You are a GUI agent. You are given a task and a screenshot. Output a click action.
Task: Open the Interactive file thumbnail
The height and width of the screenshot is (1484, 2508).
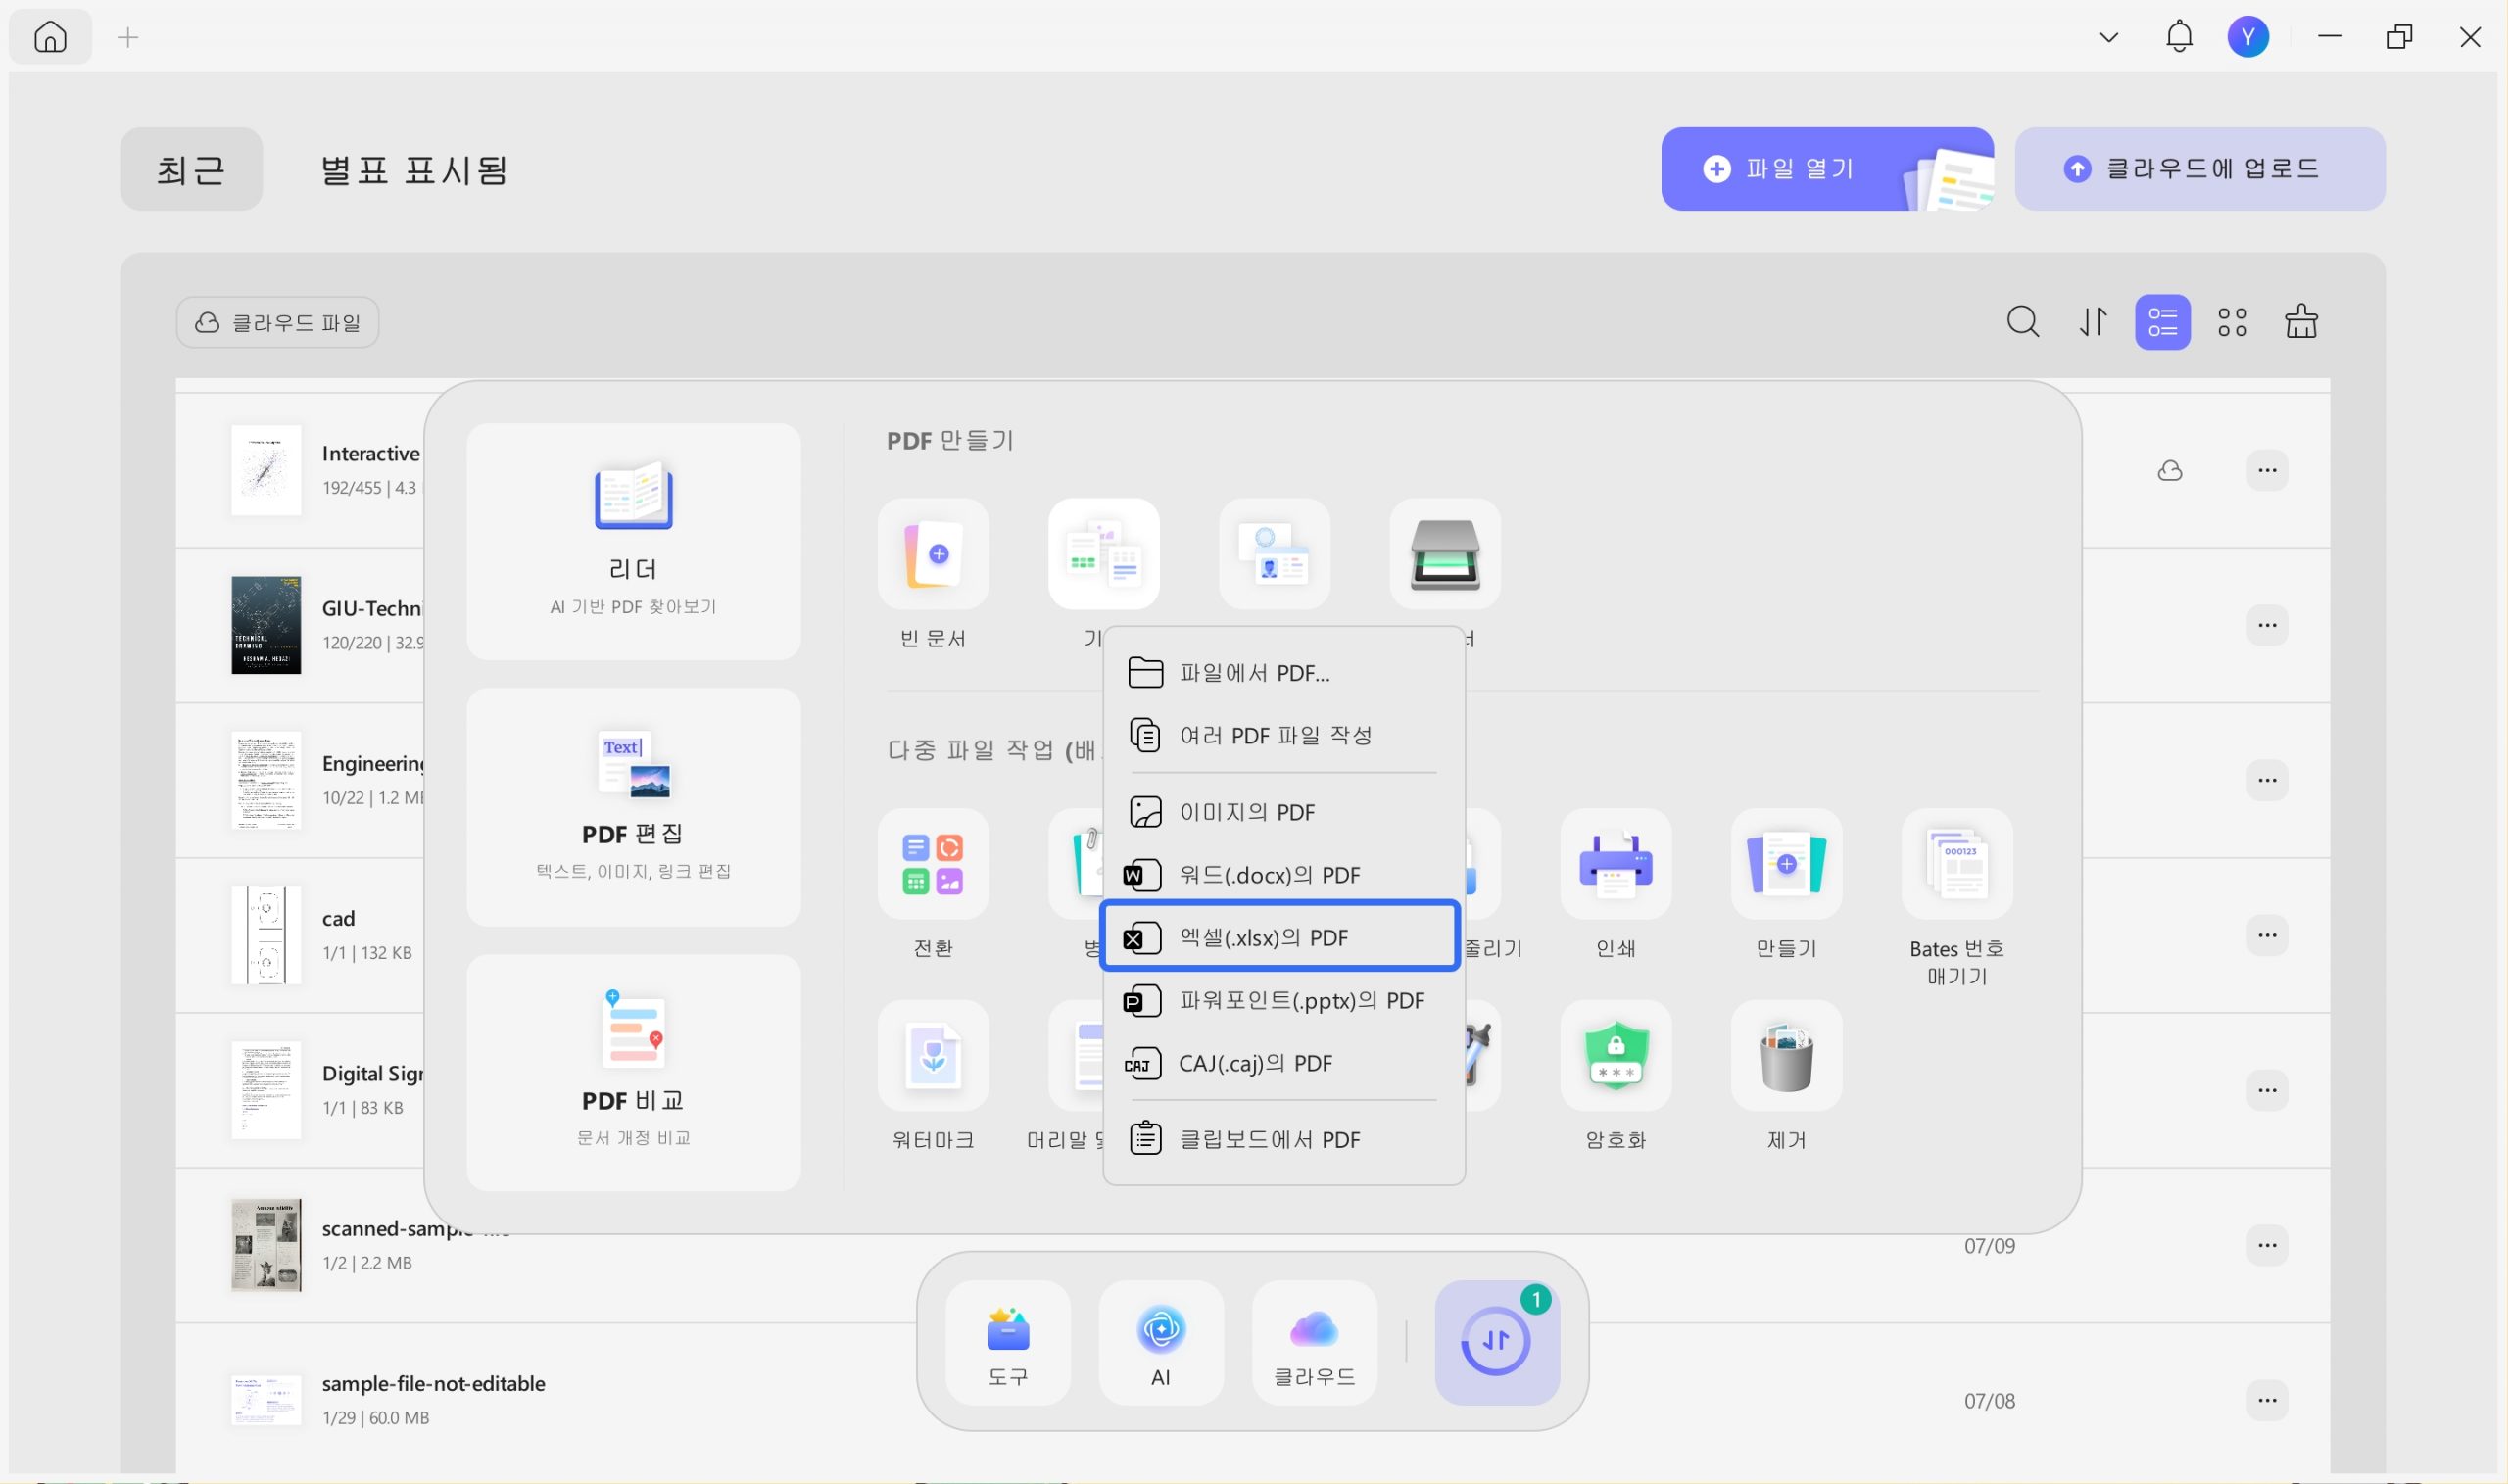click(x=266, y=470)
